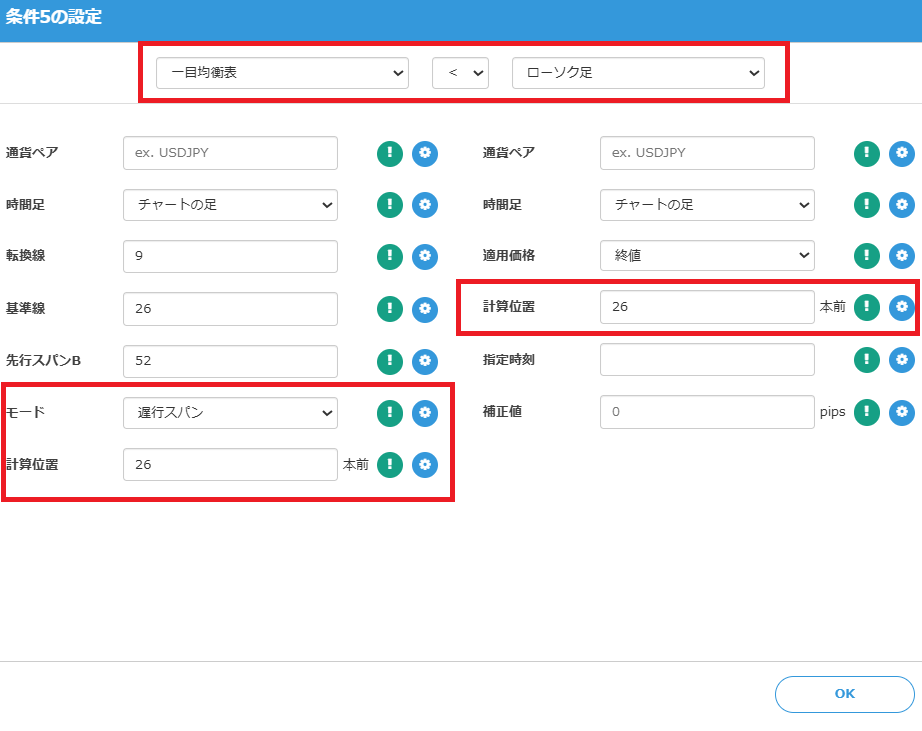
Task: Click the left 通貨ペア input field
Action: point(230,153)
